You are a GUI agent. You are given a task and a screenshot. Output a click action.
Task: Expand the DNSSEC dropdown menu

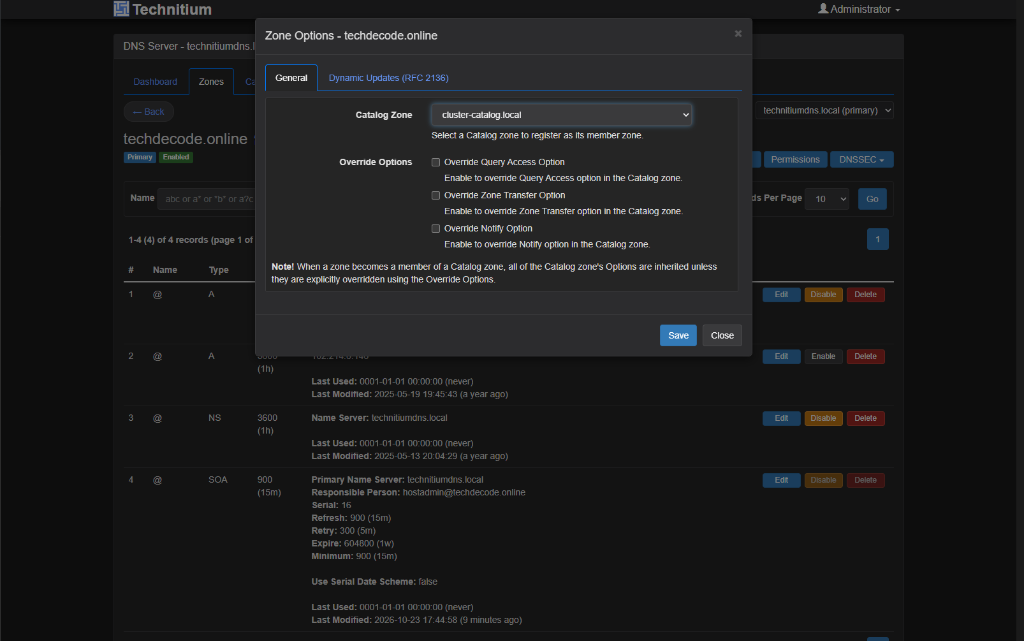(861, 159)
